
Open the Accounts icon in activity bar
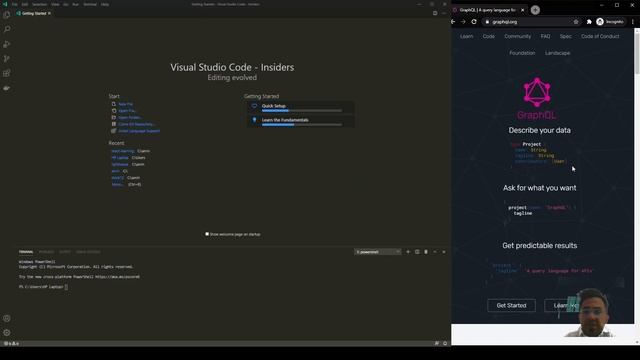tap(7, 318)
